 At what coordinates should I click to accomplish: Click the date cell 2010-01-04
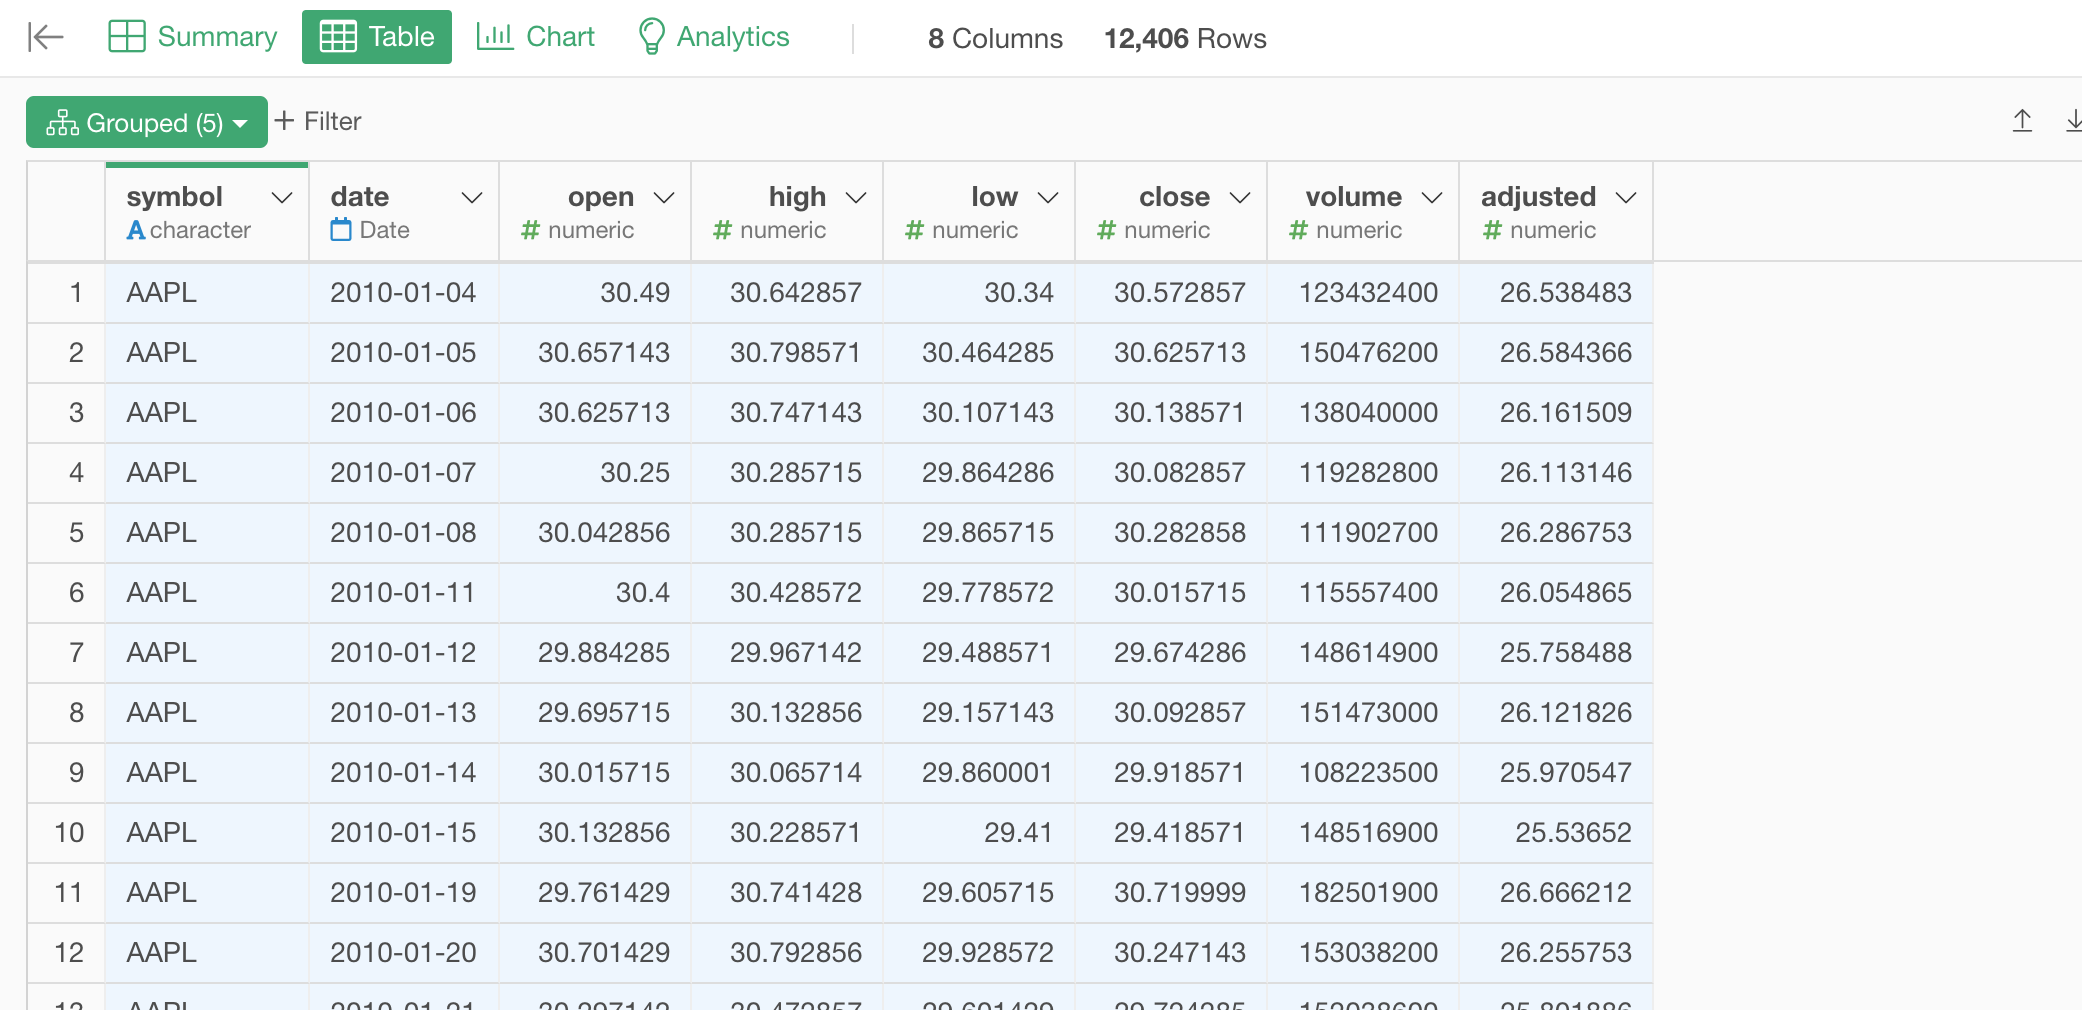[x=403, y=292]
